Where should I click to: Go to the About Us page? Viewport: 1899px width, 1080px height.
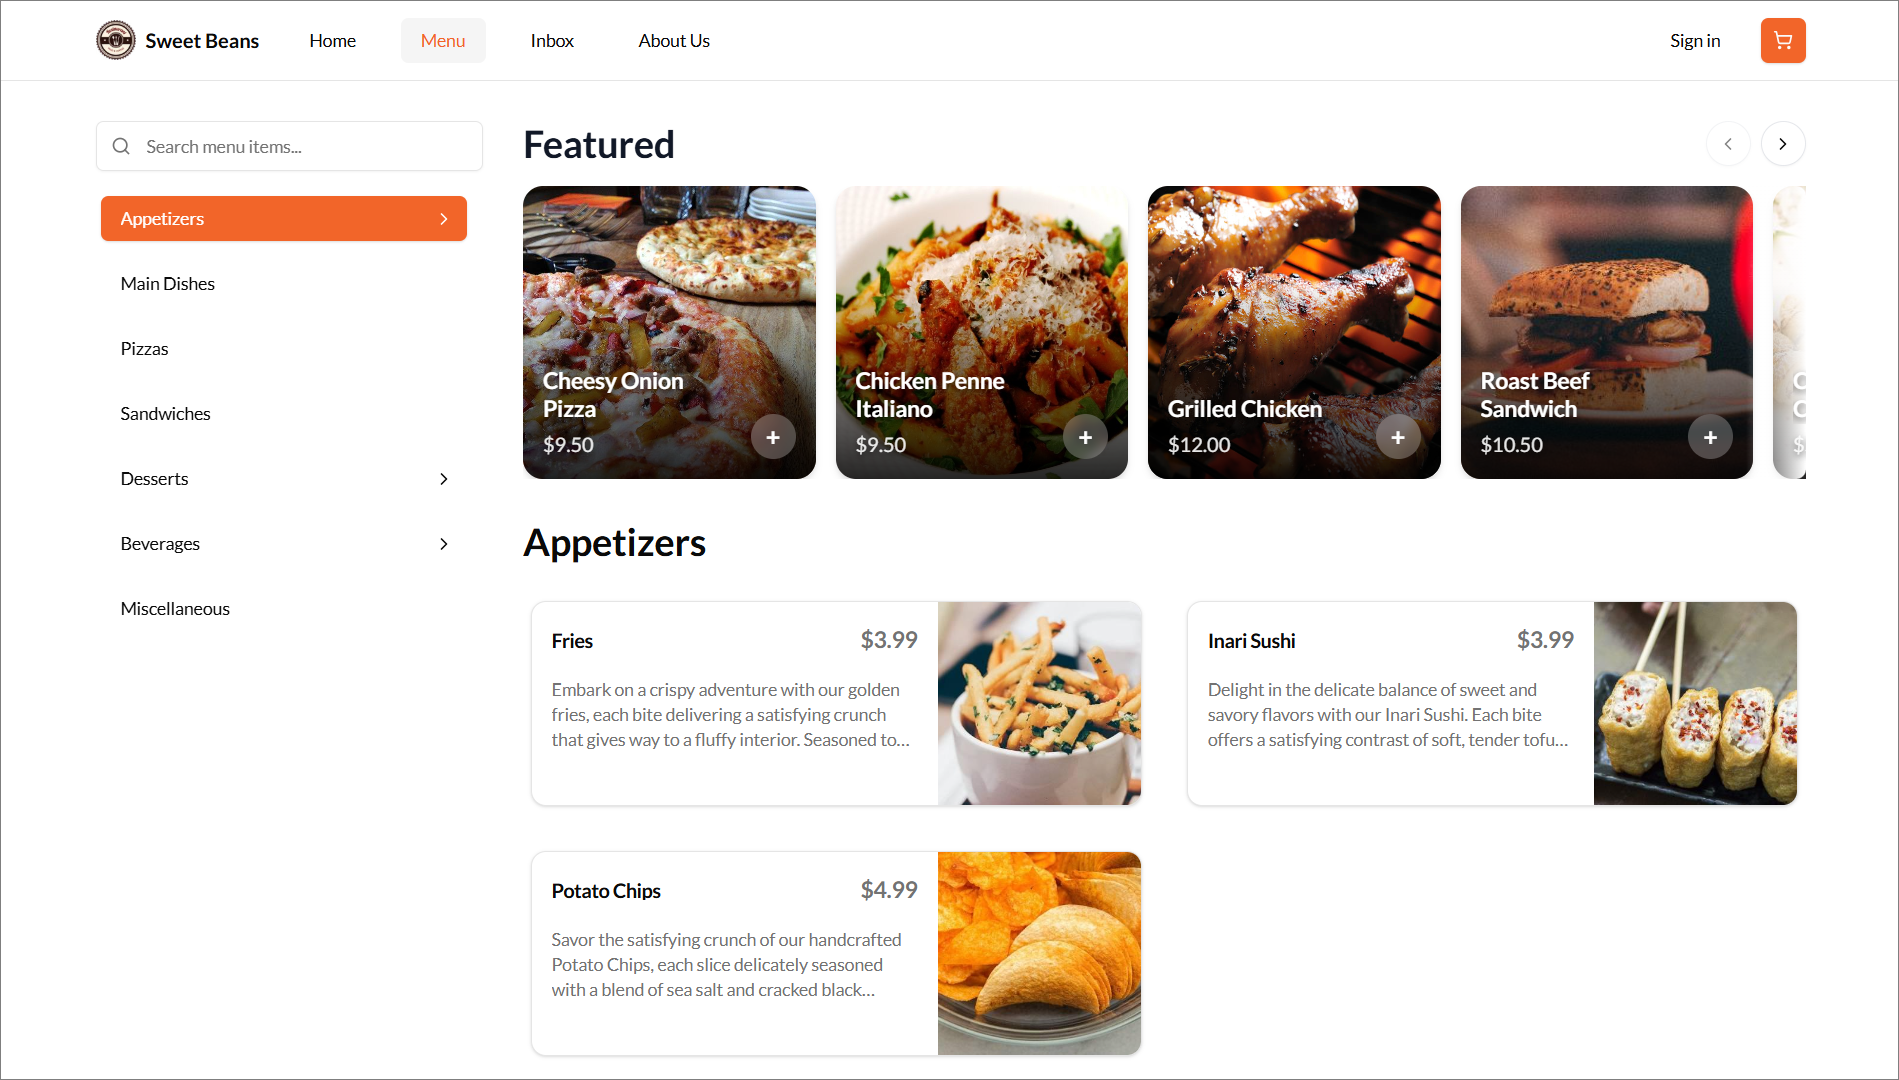point(674,41)
